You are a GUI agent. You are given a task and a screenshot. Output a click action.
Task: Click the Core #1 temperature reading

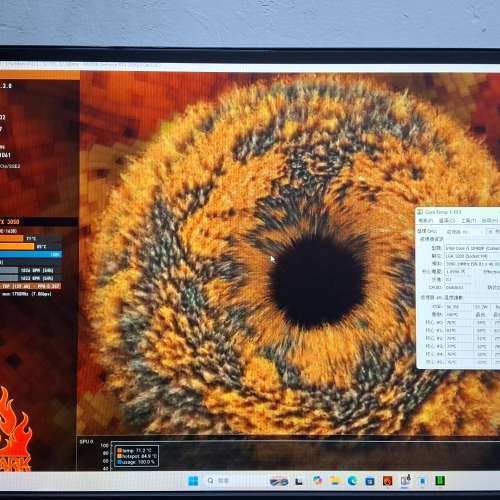(459, 331)
